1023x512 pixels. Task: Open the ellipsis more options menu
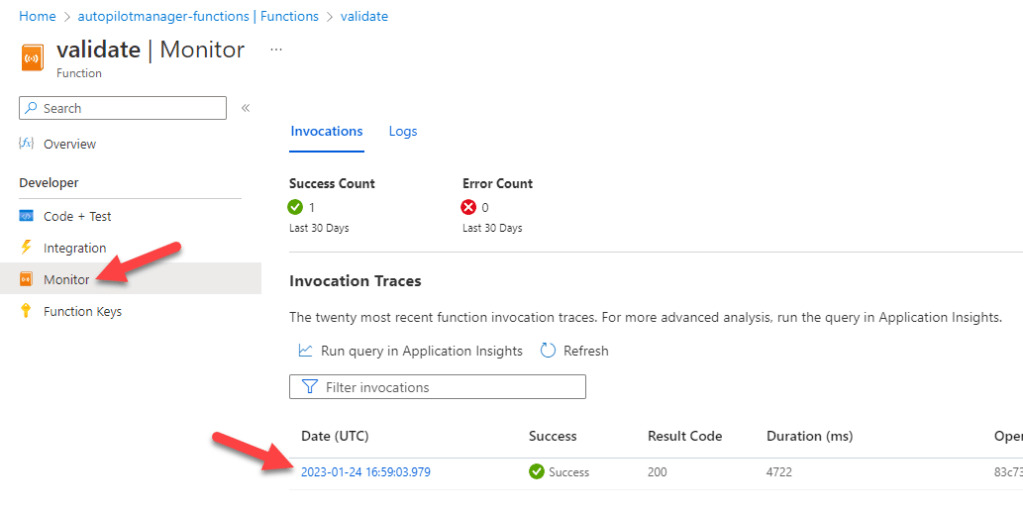(x=276, y=50)
